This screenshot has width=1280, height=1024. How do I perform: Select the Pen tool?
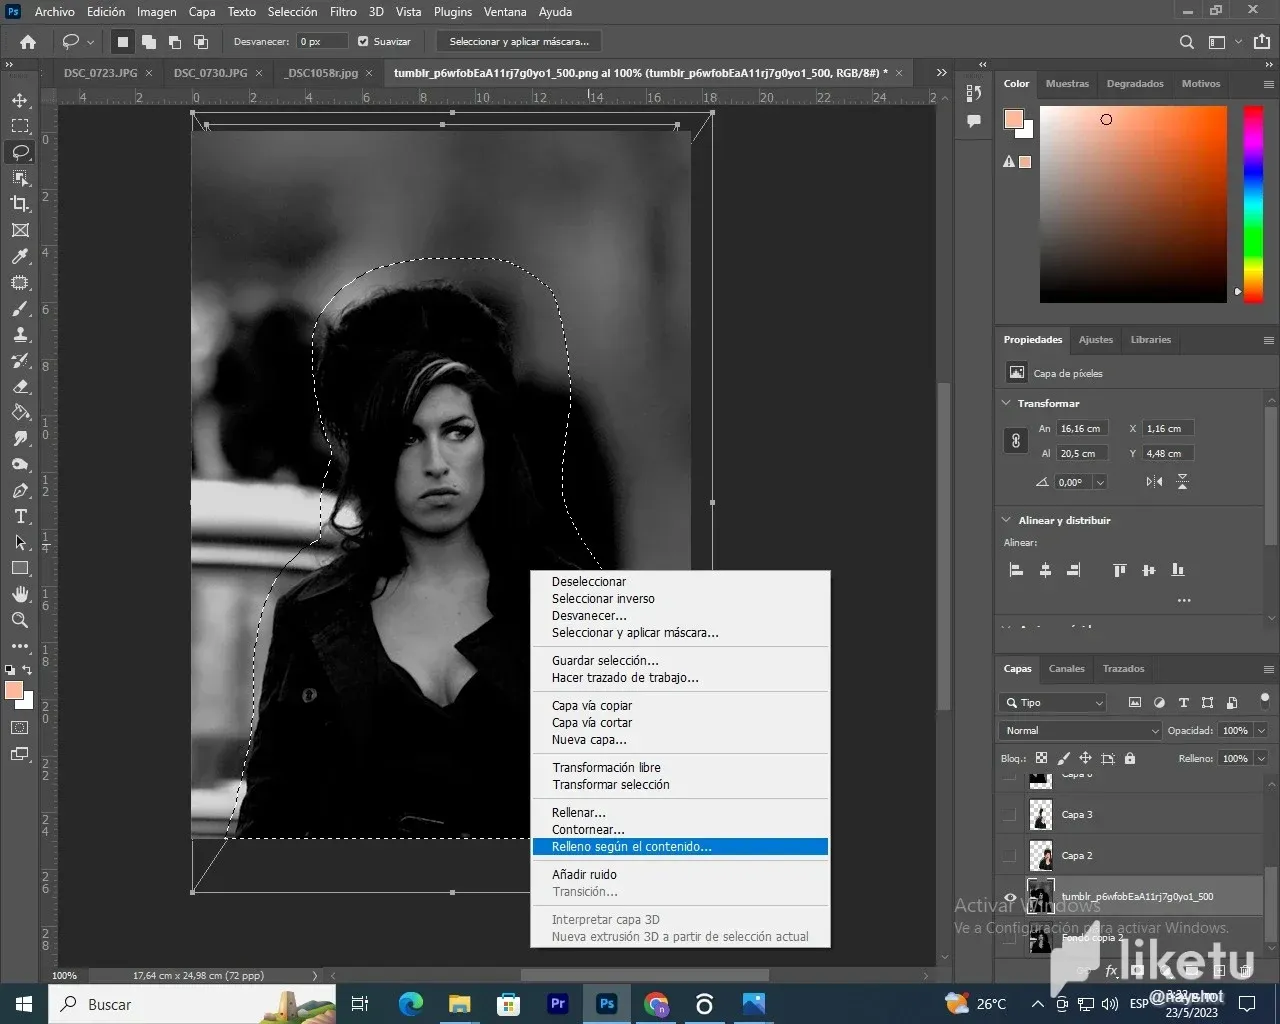pos(20,491)
